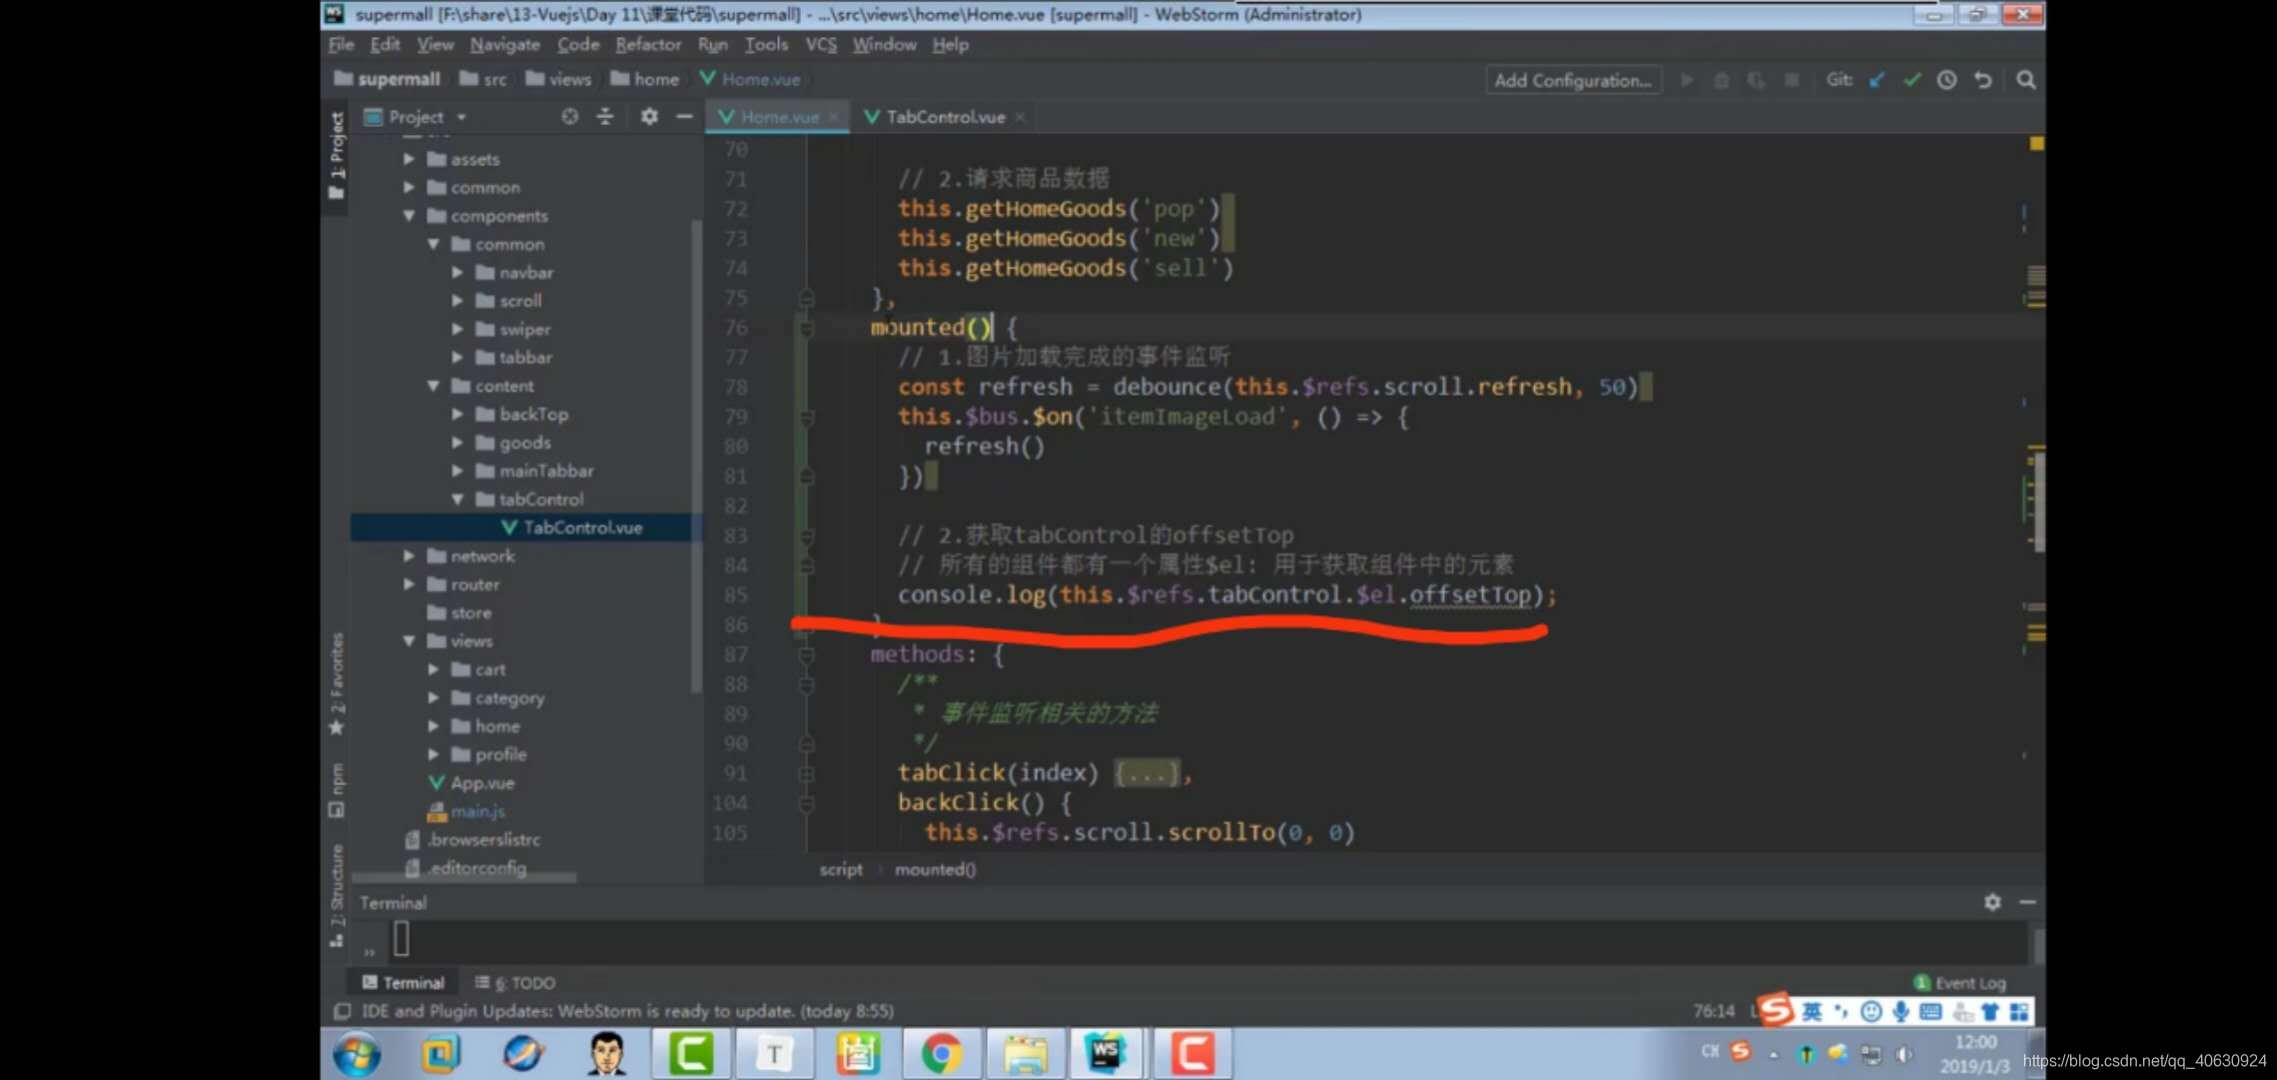Hide the Project tool window
Viewport: 2277px width, 1080px height.
click(x=685, y=116)
